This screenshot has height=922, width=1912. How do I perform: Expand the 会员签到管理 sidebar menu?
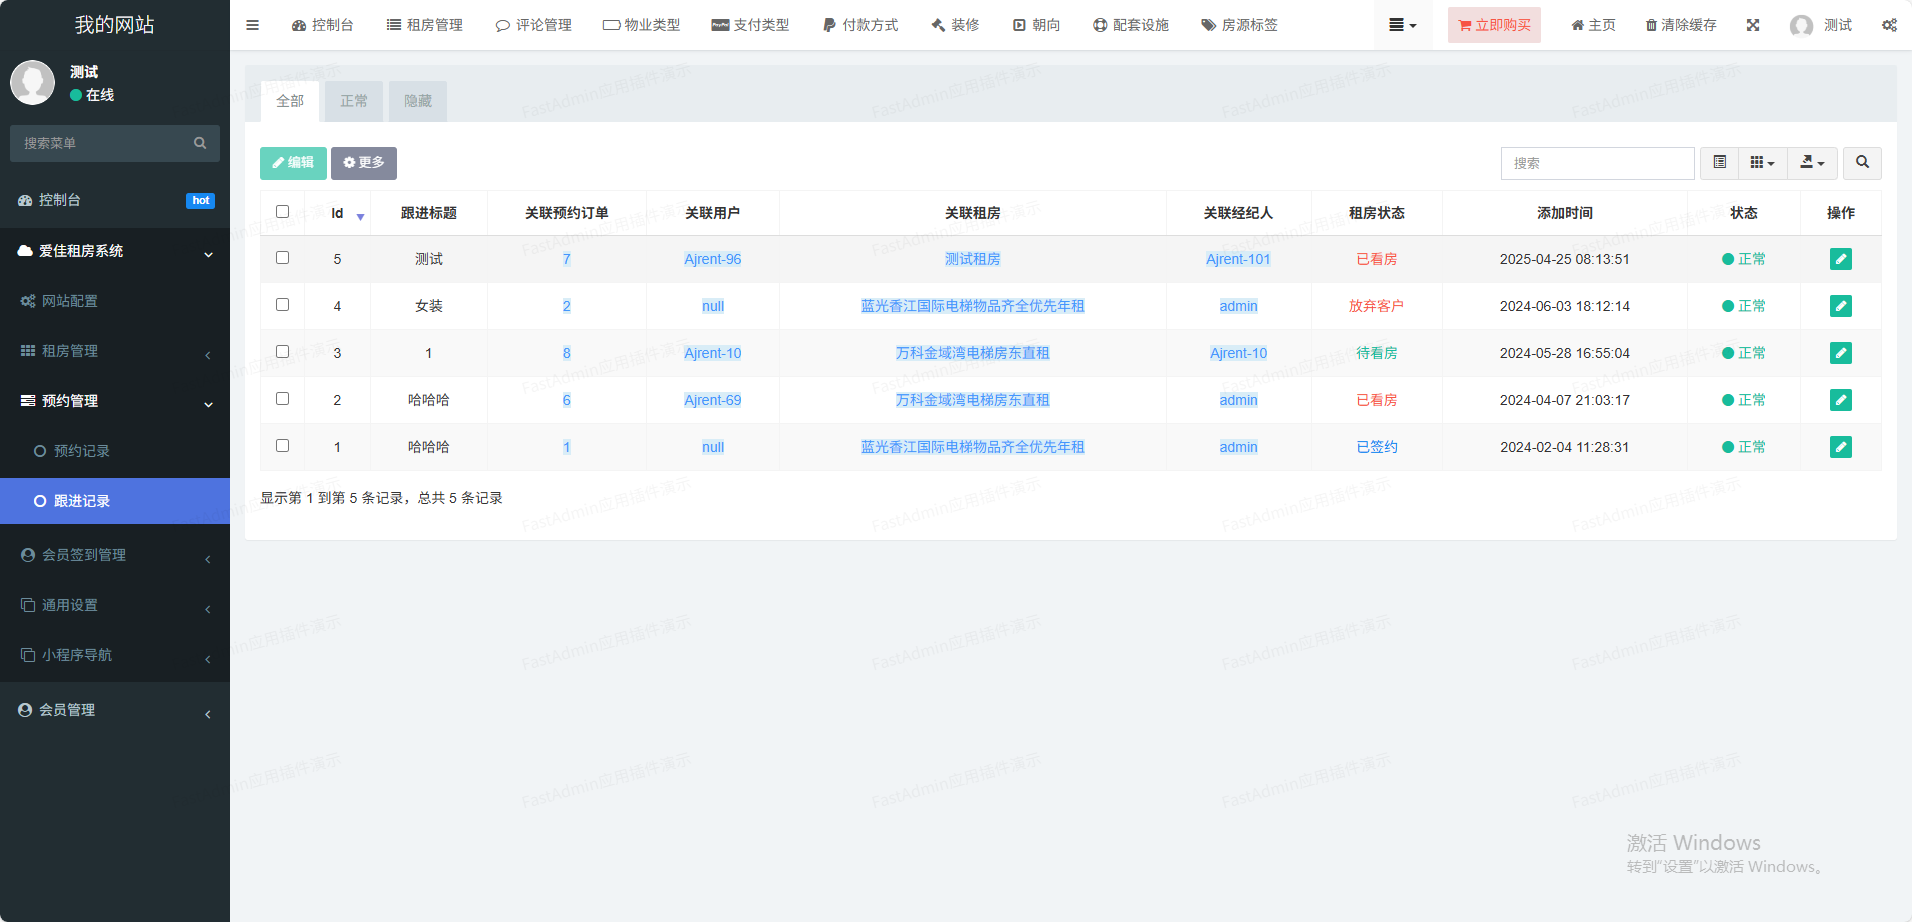[x=115, y=555]
